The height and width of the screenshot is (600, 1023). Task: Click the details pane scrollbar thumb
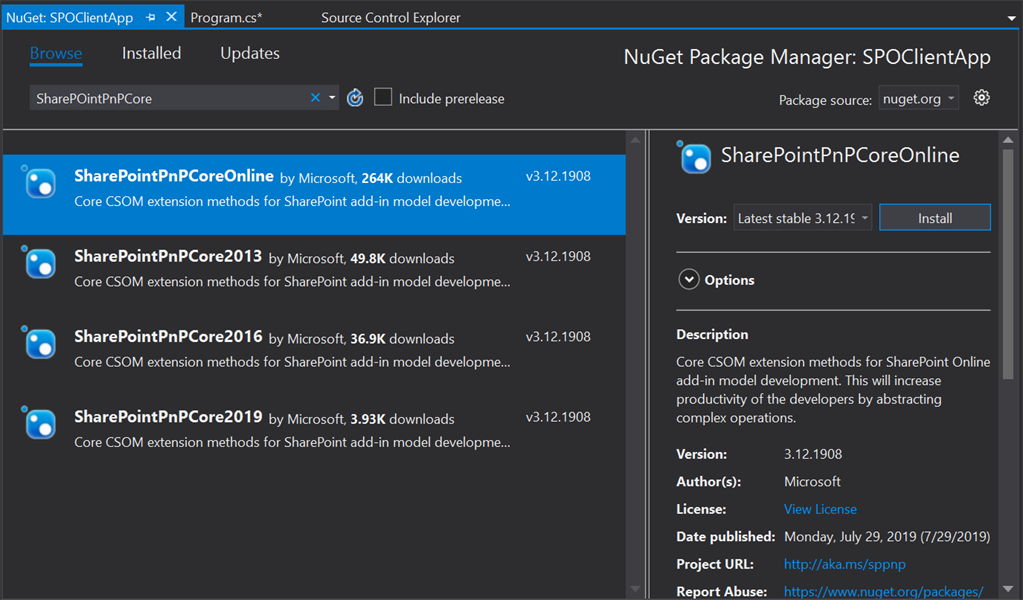(x=1008, y=264)
